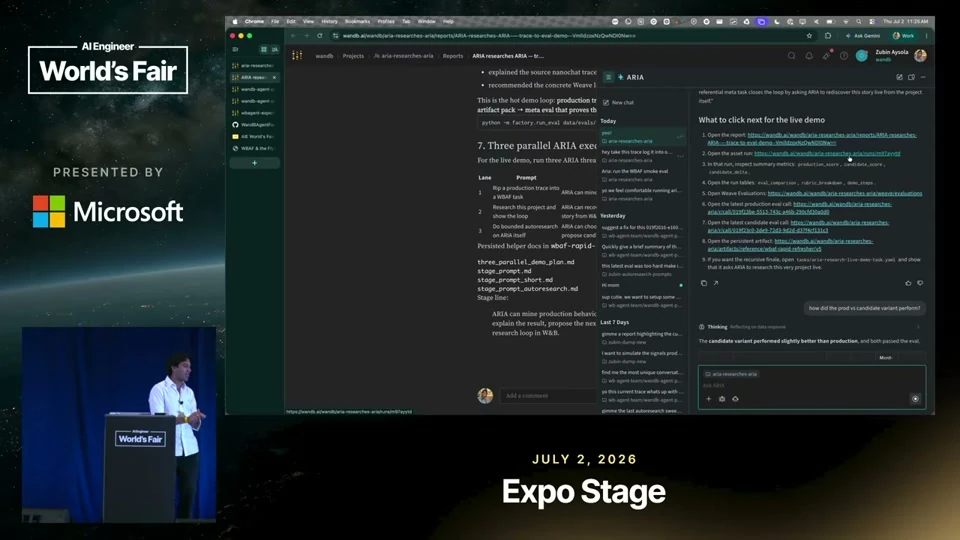Click the aria-researches-aria chip in chat input
This screenshot has height=540, width=960.
click(x=731, y=373)
